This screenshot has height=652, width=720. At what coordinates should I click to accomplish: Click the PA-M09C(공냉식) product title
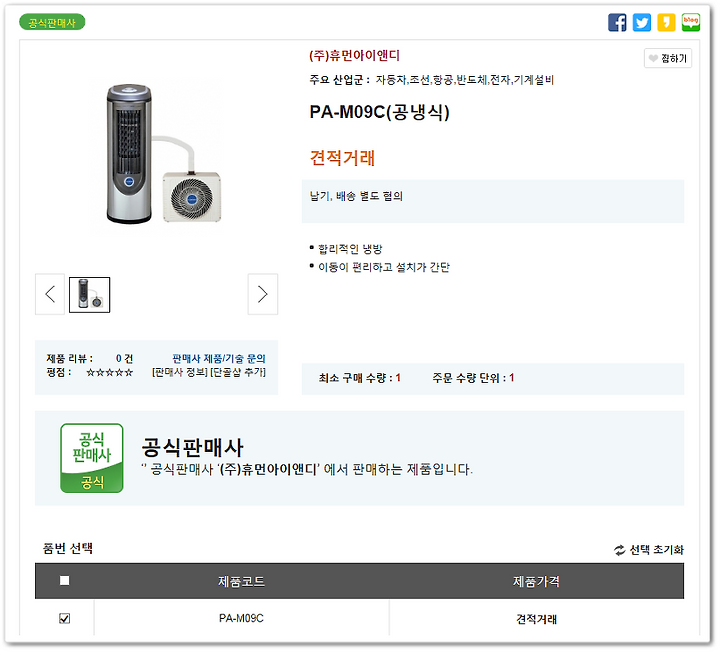click(x=379, y=112)
